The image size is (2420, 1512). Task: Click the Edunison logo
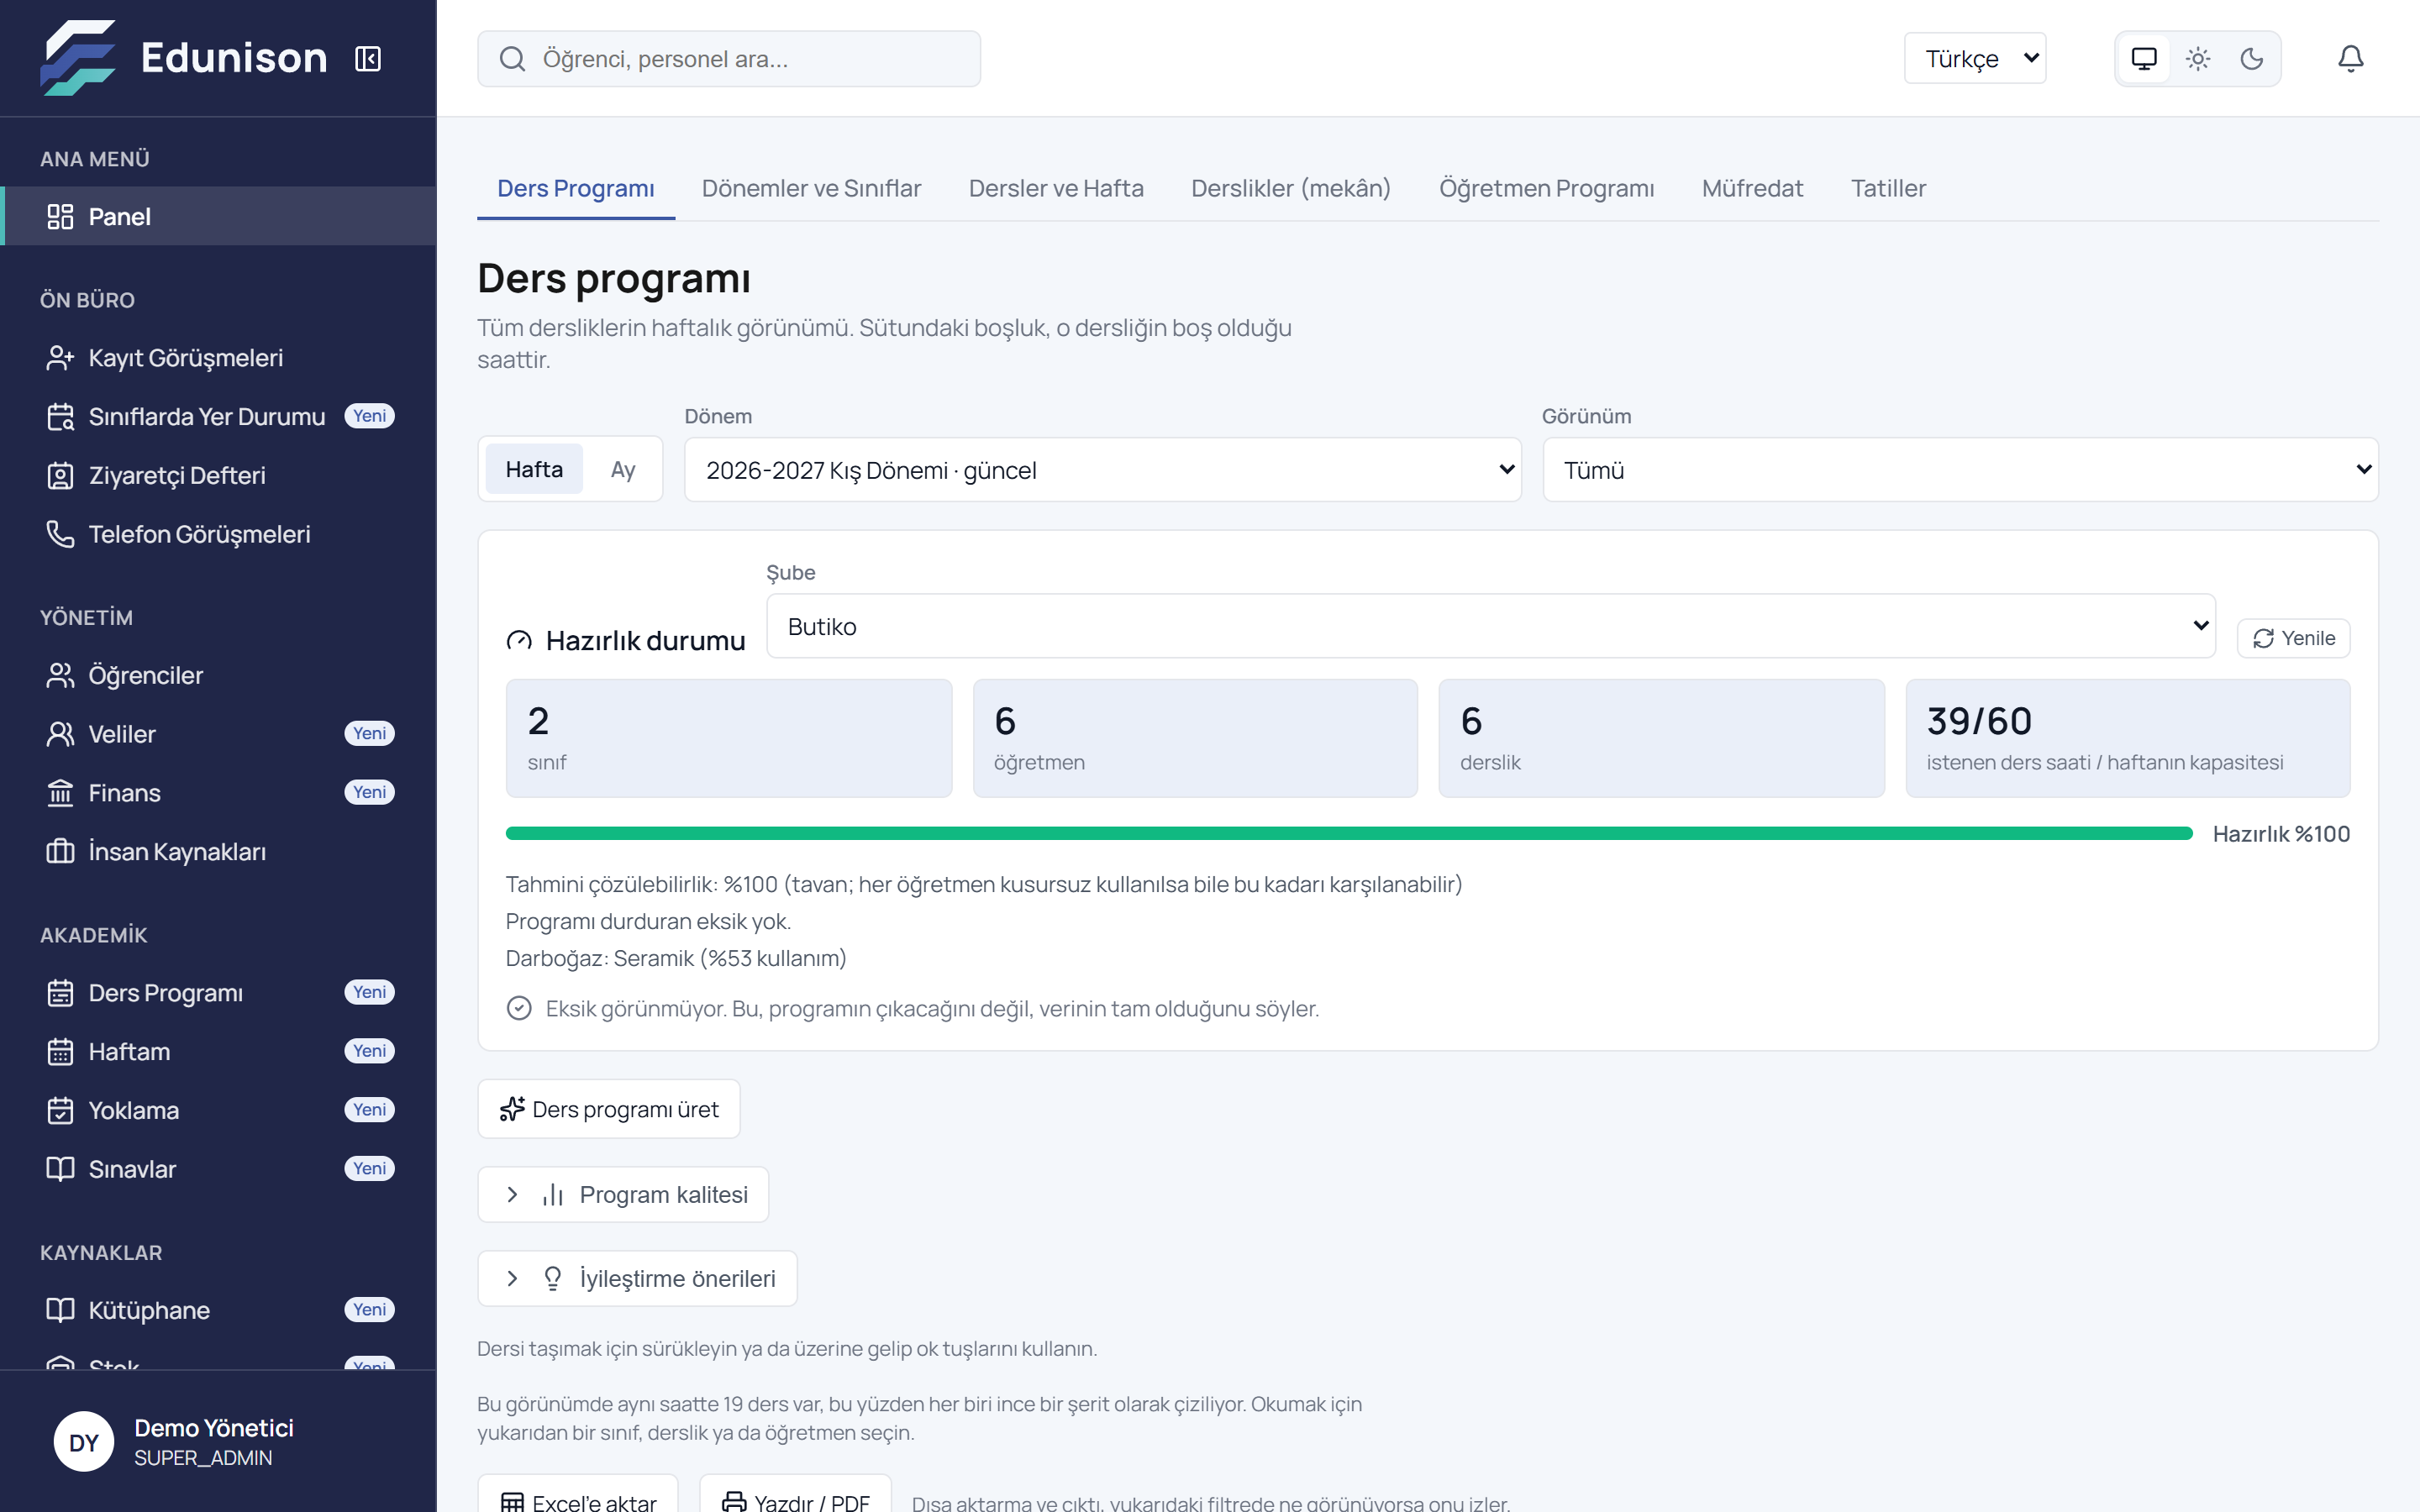tap(184, 58)
